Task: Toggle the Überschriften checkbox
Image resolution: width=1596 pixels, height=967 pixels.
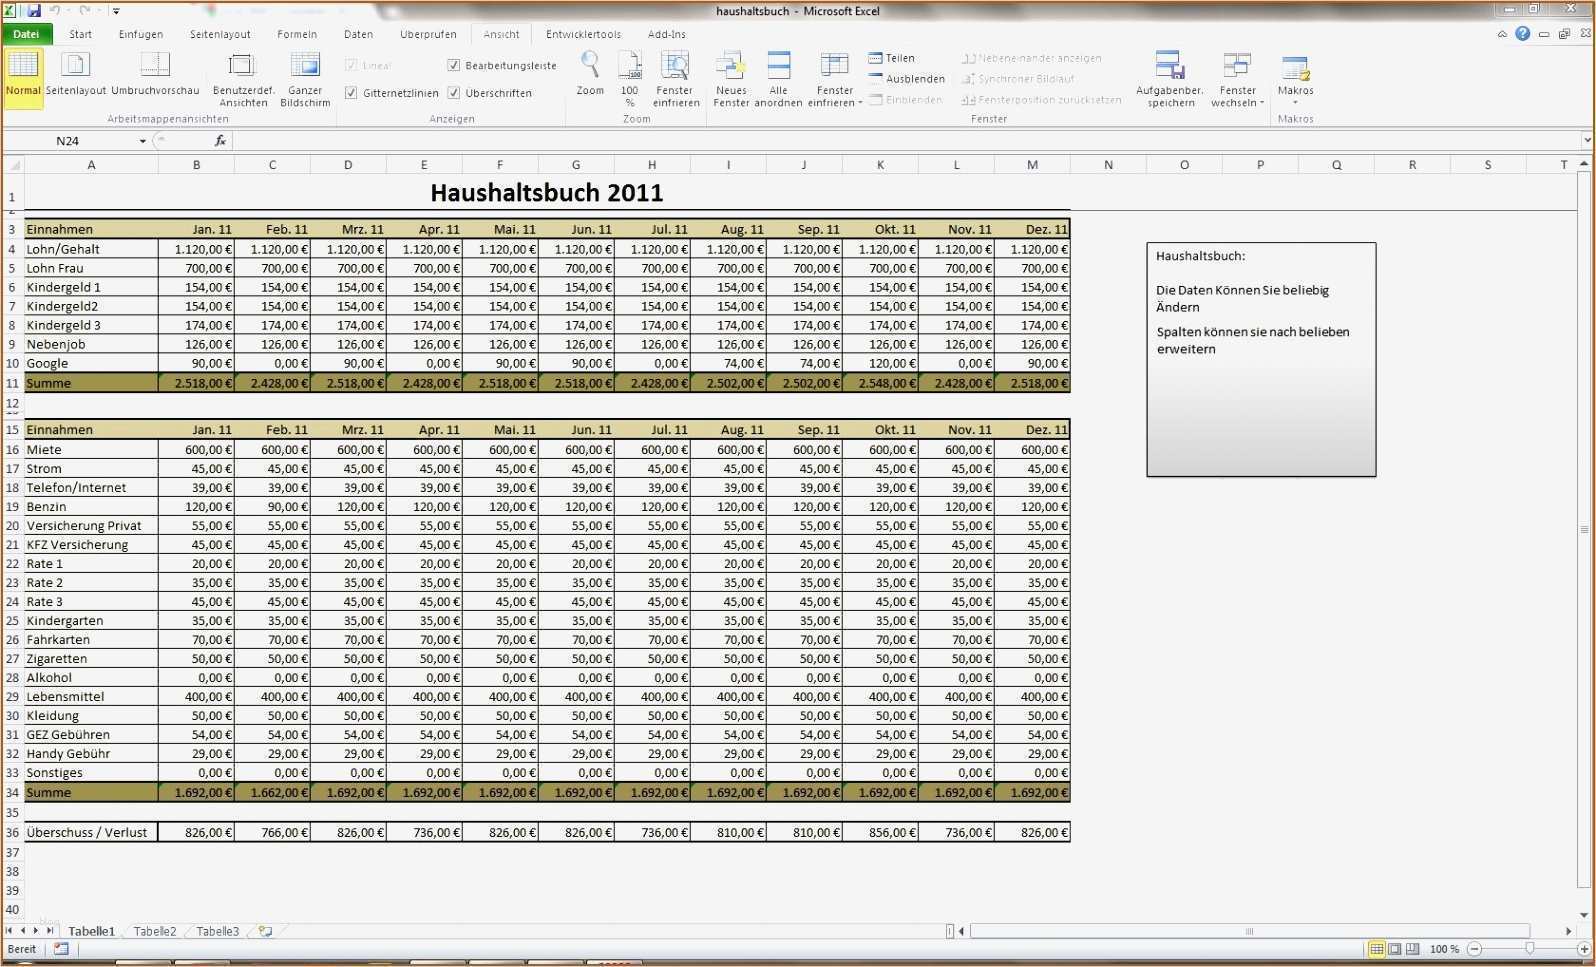Action: (454, 93)
